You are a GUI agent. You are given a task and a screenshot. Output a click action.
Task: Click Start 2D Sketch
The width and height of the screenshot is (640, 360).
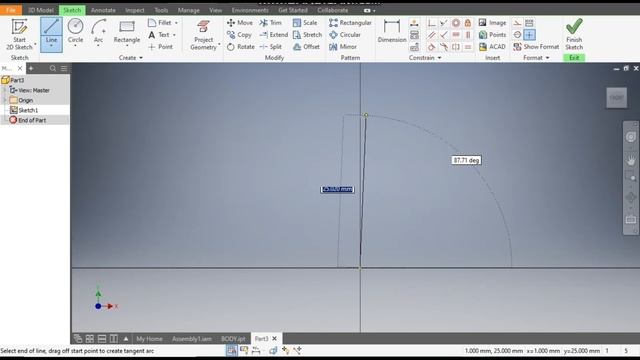19,34
